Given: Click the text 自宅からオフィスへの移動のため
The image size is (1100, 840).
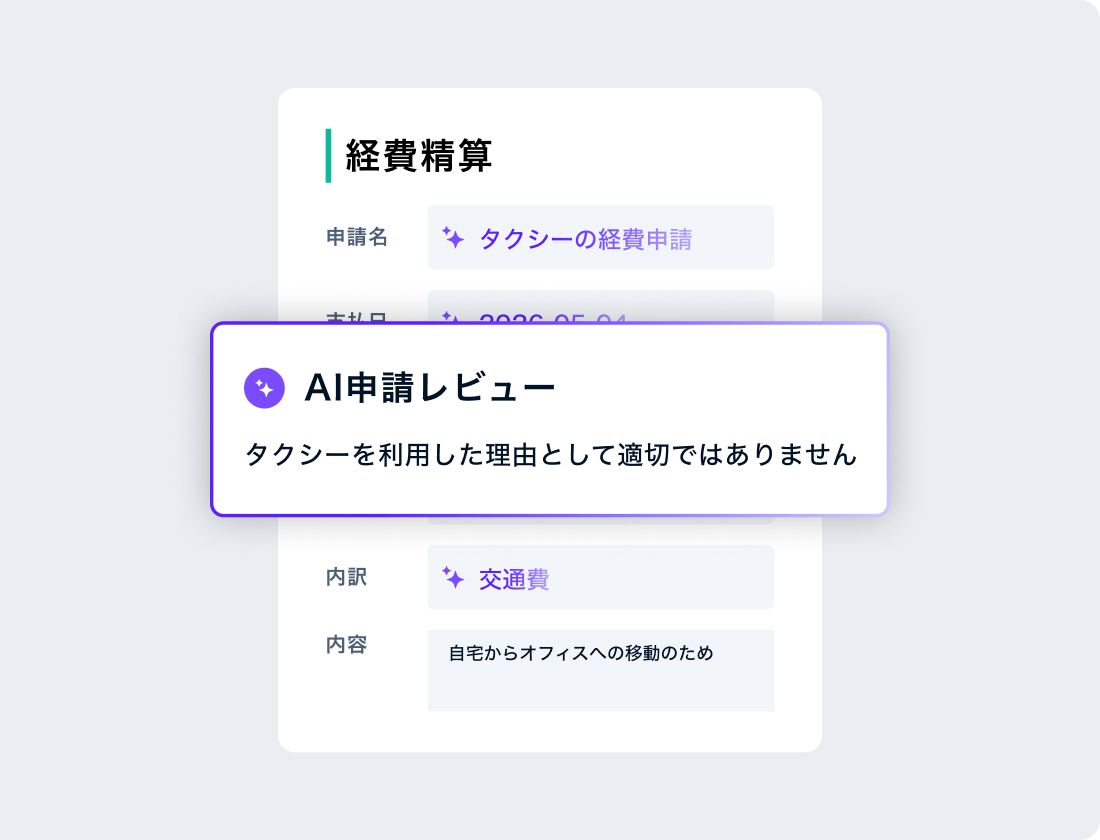Looking at the screenshot, I should [x=581, y=654].
